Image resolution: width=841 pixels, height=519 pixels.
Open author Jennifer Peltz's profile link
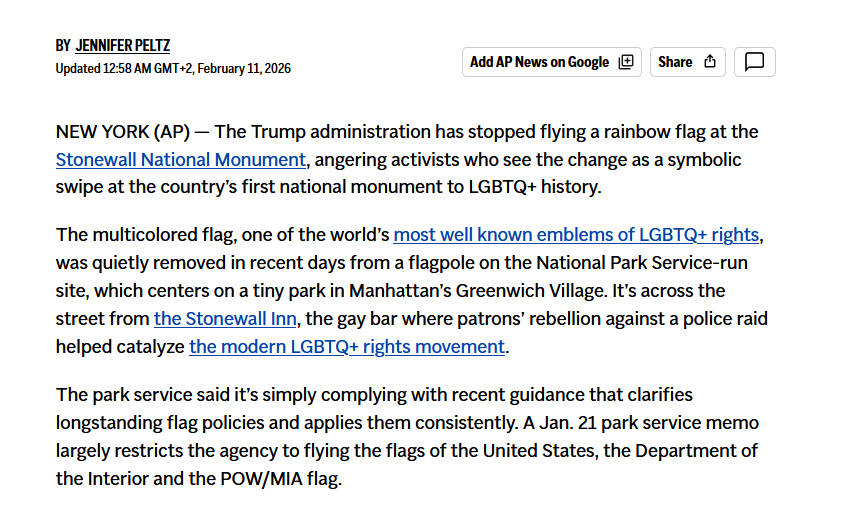click(x=122, y=46)
